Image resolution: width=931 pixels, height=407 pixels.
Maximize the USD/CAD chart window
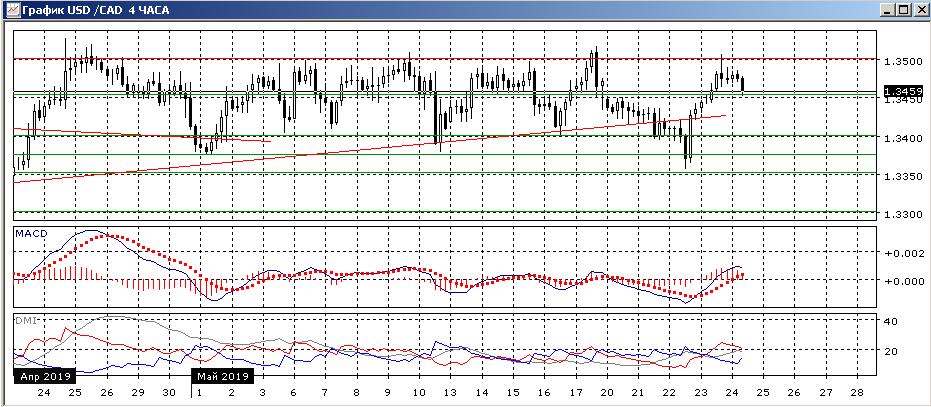pyautogui.click(x=904, y=9)
